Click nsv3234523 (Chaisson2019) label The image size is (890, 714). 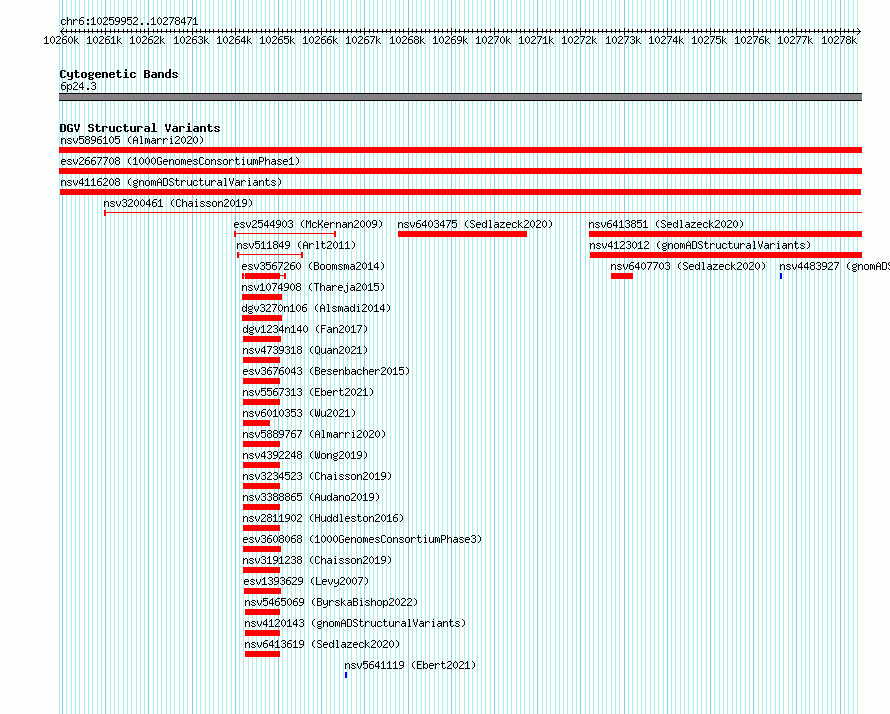click(317, 476)
